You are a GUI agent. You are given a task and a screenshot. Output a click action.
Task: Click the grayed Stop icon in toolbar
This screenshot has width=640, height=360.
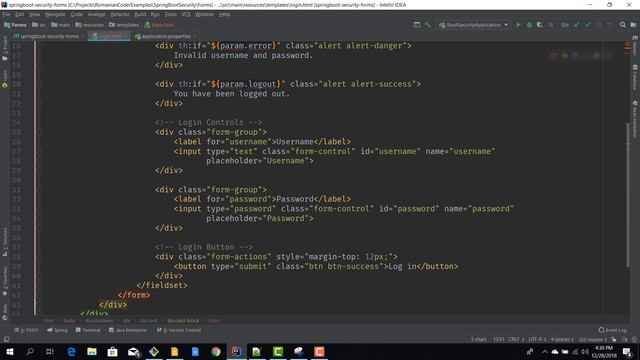click(551, 25)
